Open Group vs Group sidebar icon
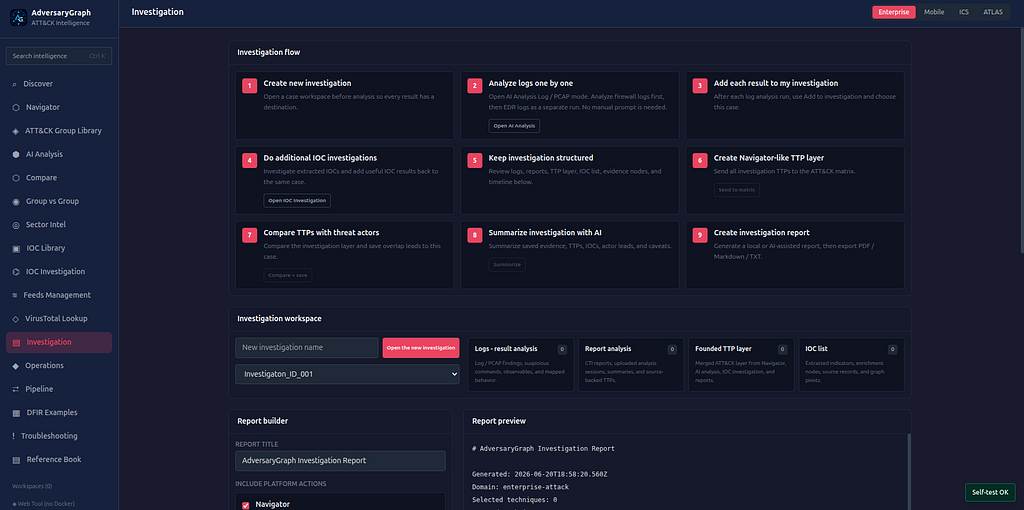Screen dimensions: 1024x510 click(16, 201)
